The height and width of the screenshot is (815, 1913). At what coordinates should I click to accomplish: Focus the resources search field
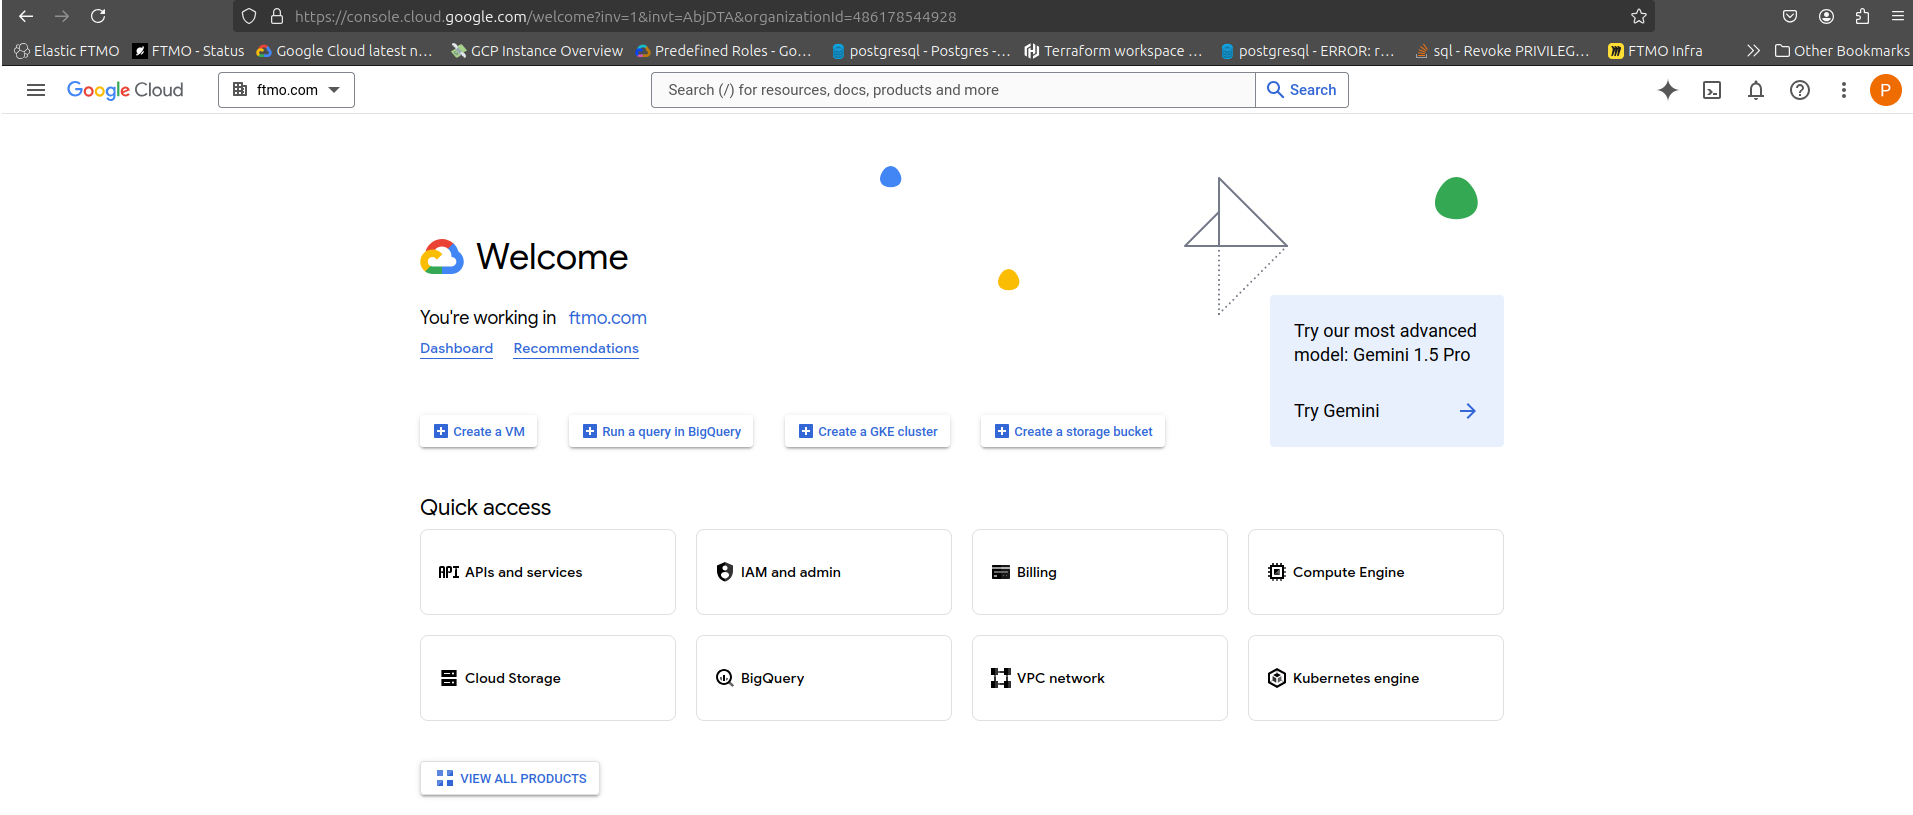point(952,90)
